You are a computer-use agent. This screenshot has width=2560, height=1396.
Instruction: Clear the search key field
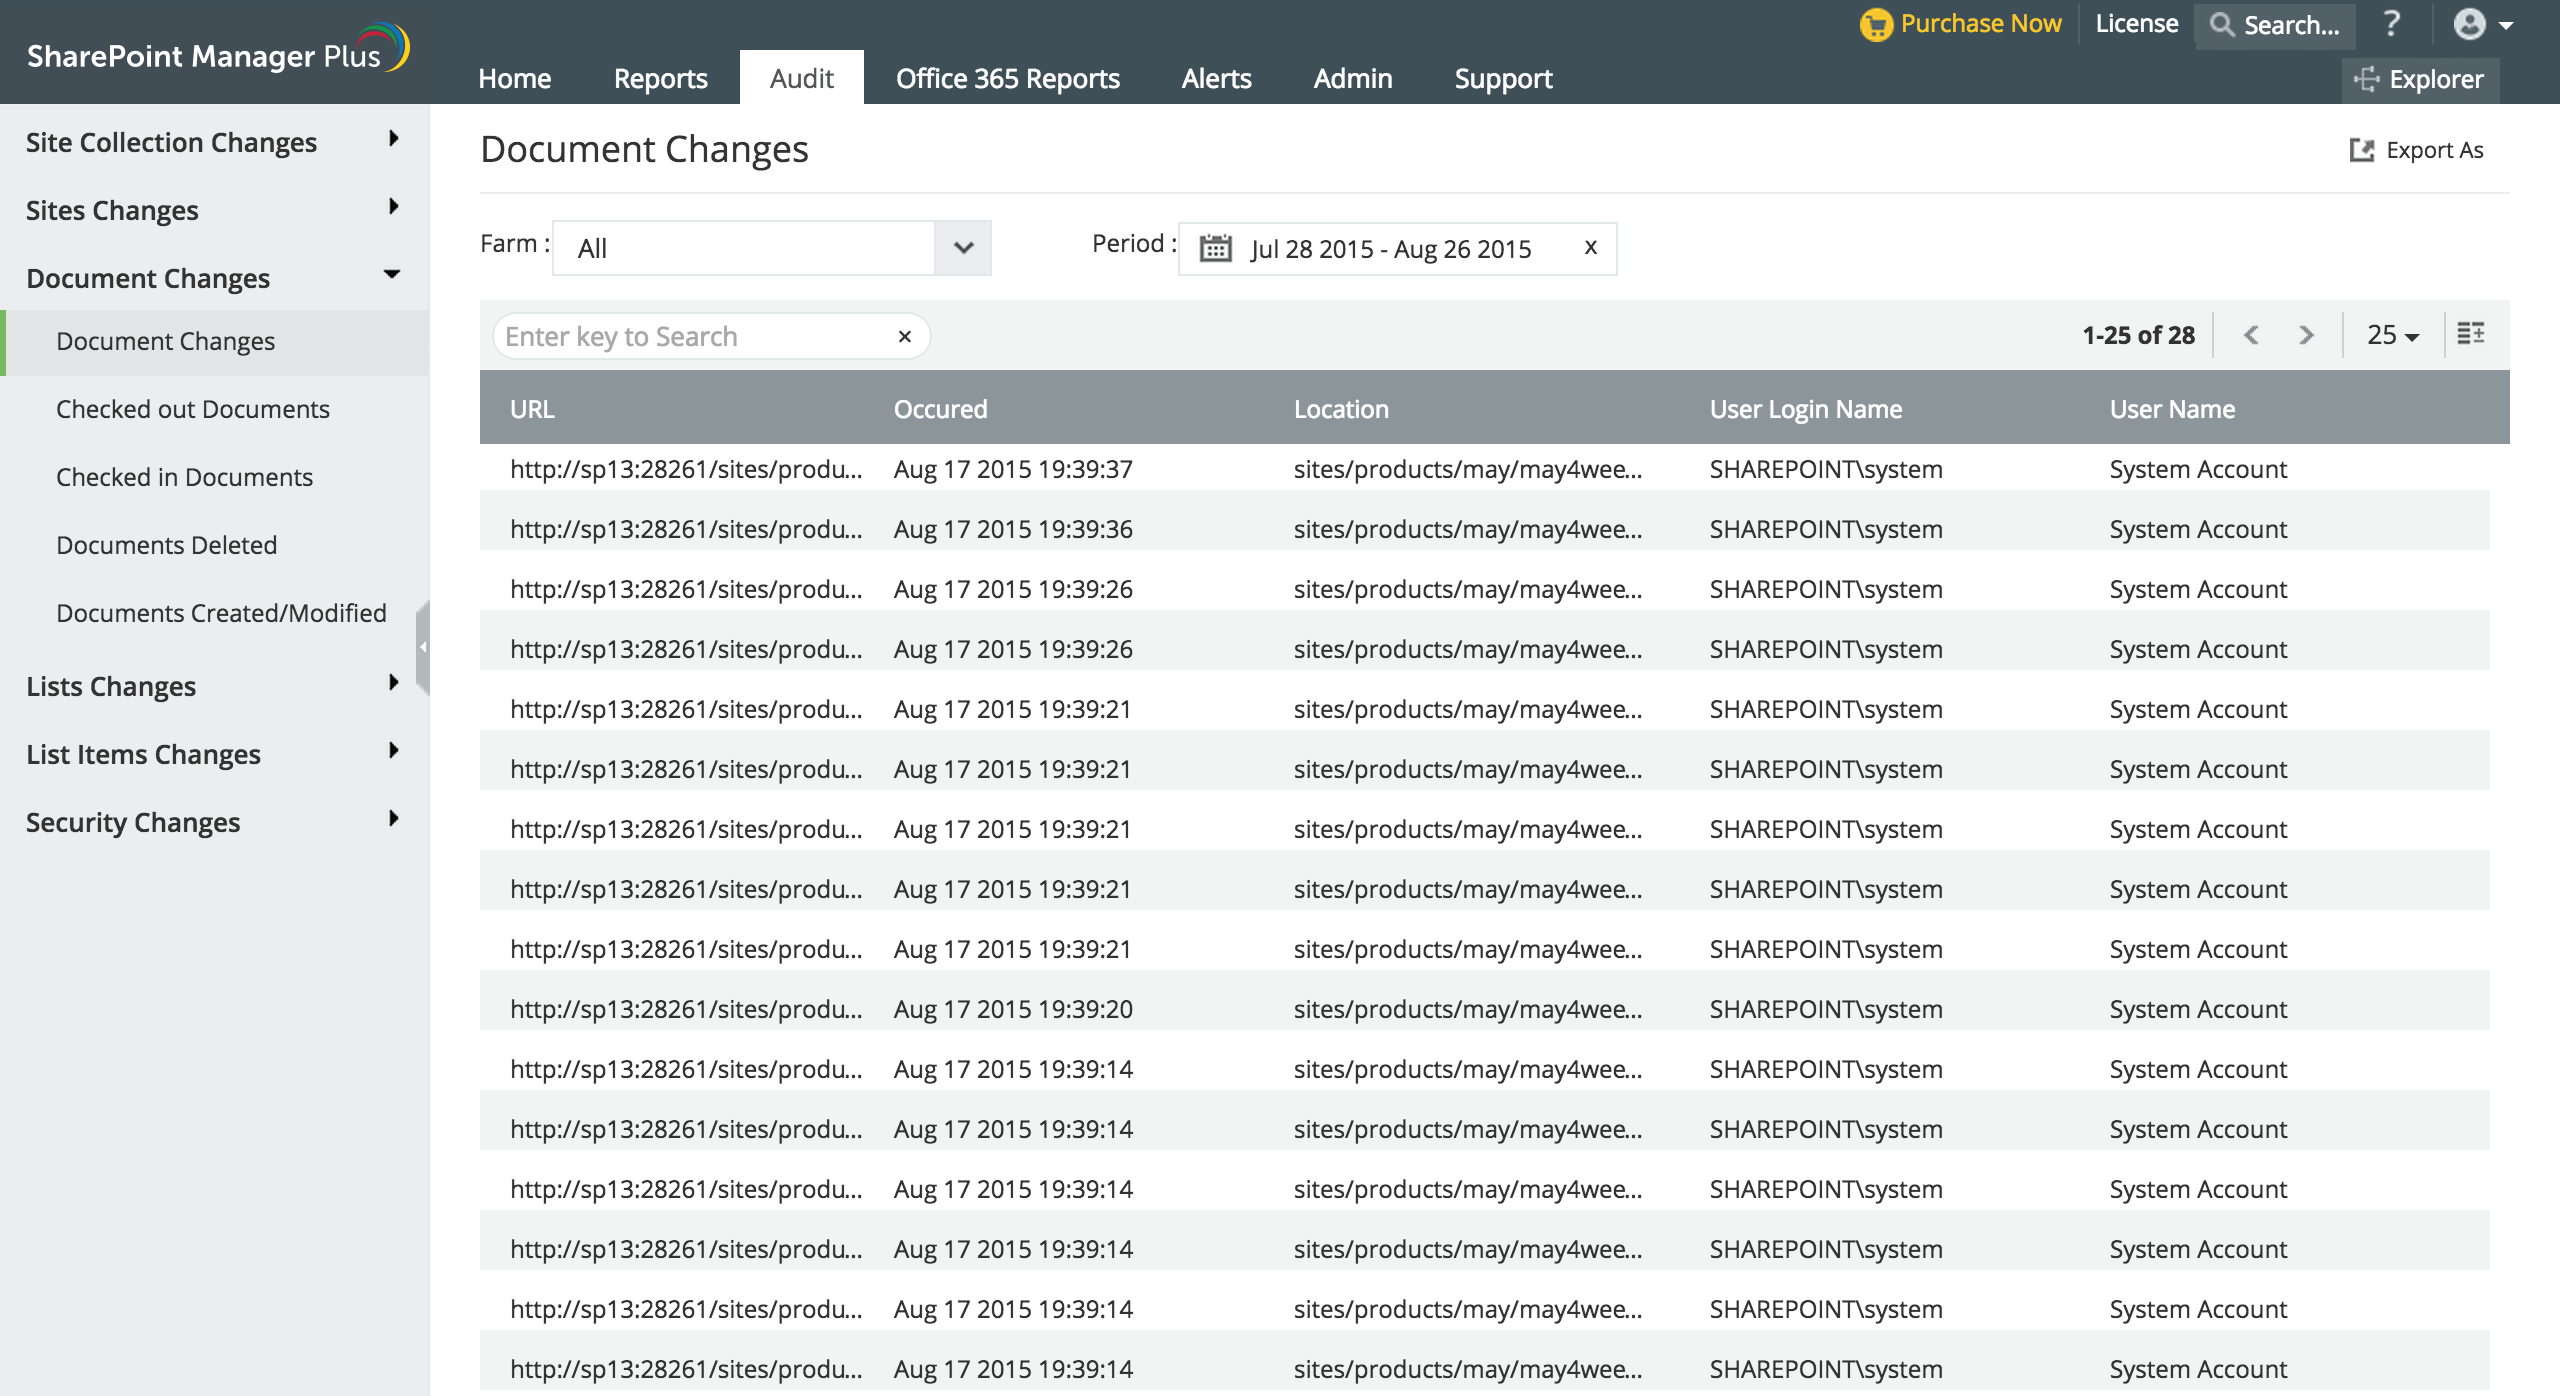tap(904, 336)
